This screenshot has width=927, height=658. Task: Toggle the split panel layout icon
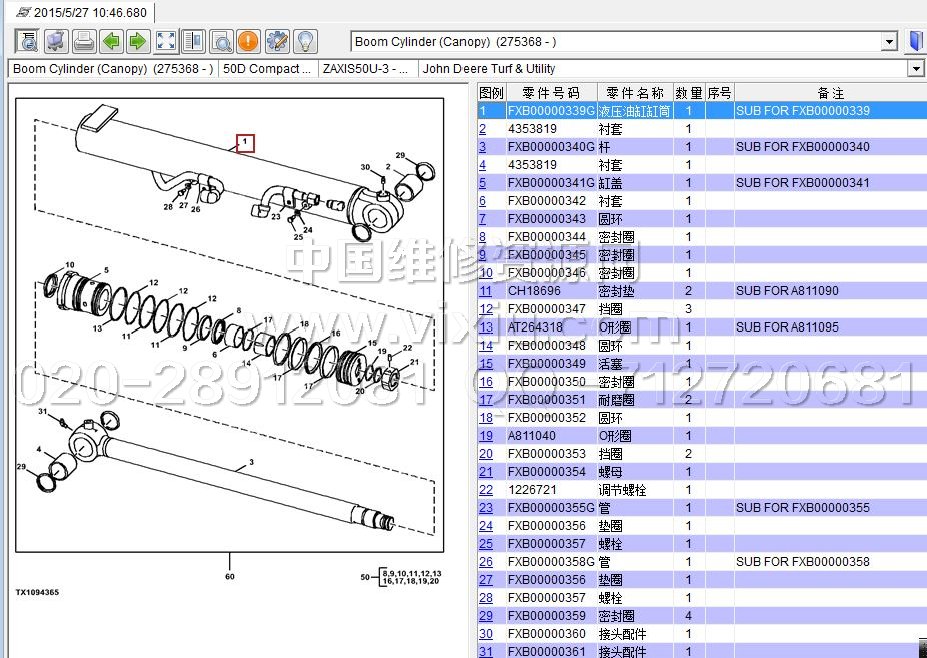click(193, 41)
